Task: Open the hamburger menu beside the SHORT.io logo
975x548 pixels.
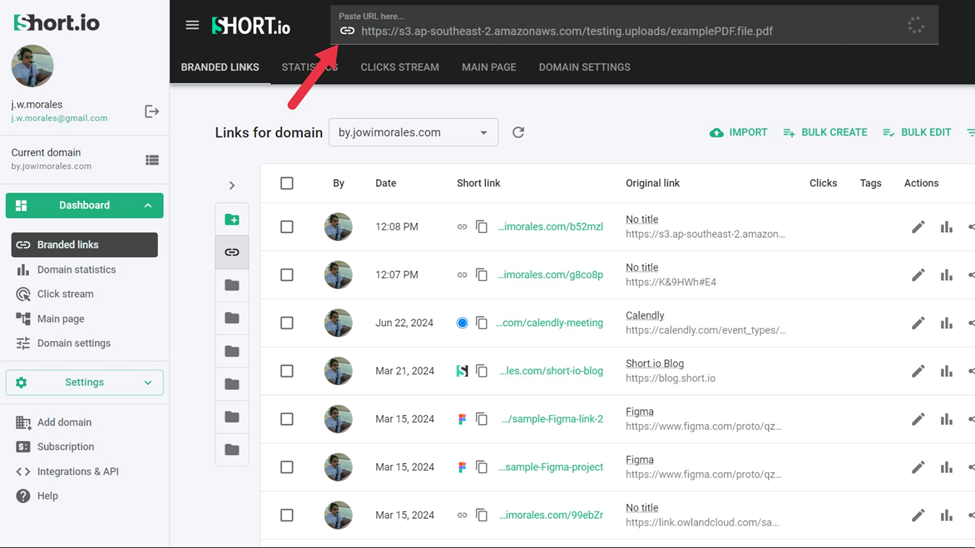Action: coord(192,25)
